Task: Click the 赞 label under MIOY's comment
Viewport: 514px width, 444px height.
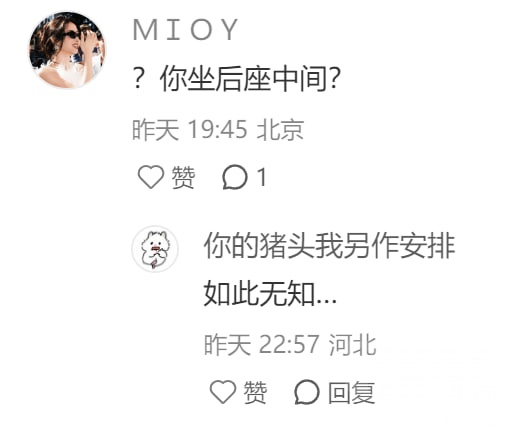Action: pyautogui.click(x=183, y=177)
